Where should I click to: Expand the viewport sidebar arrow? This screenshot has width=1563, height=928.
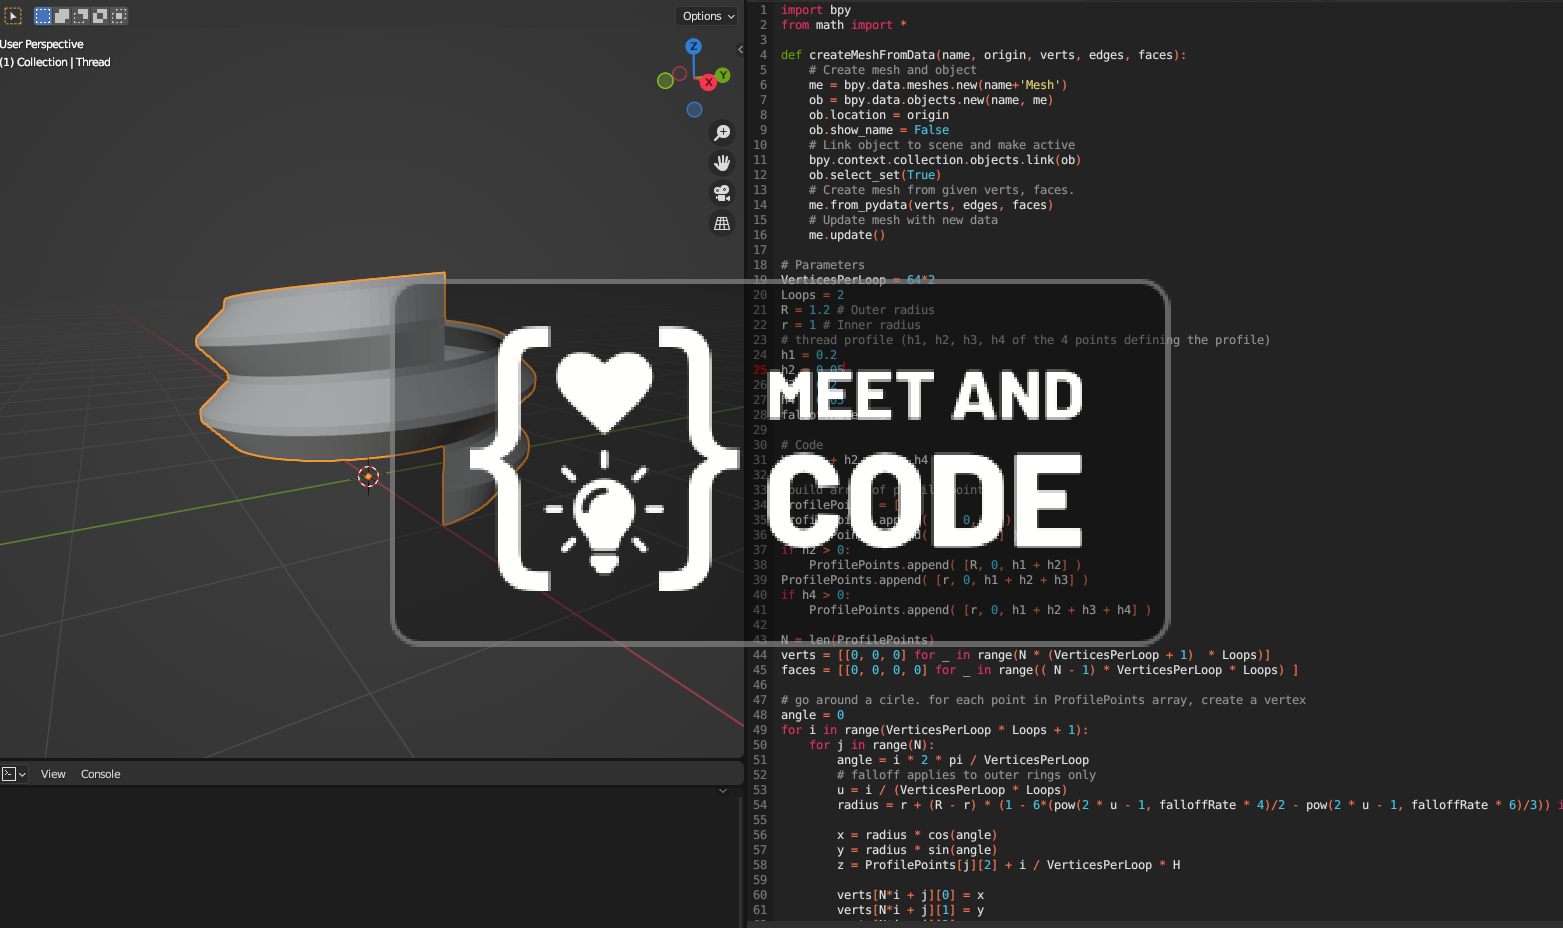[740, 49]
